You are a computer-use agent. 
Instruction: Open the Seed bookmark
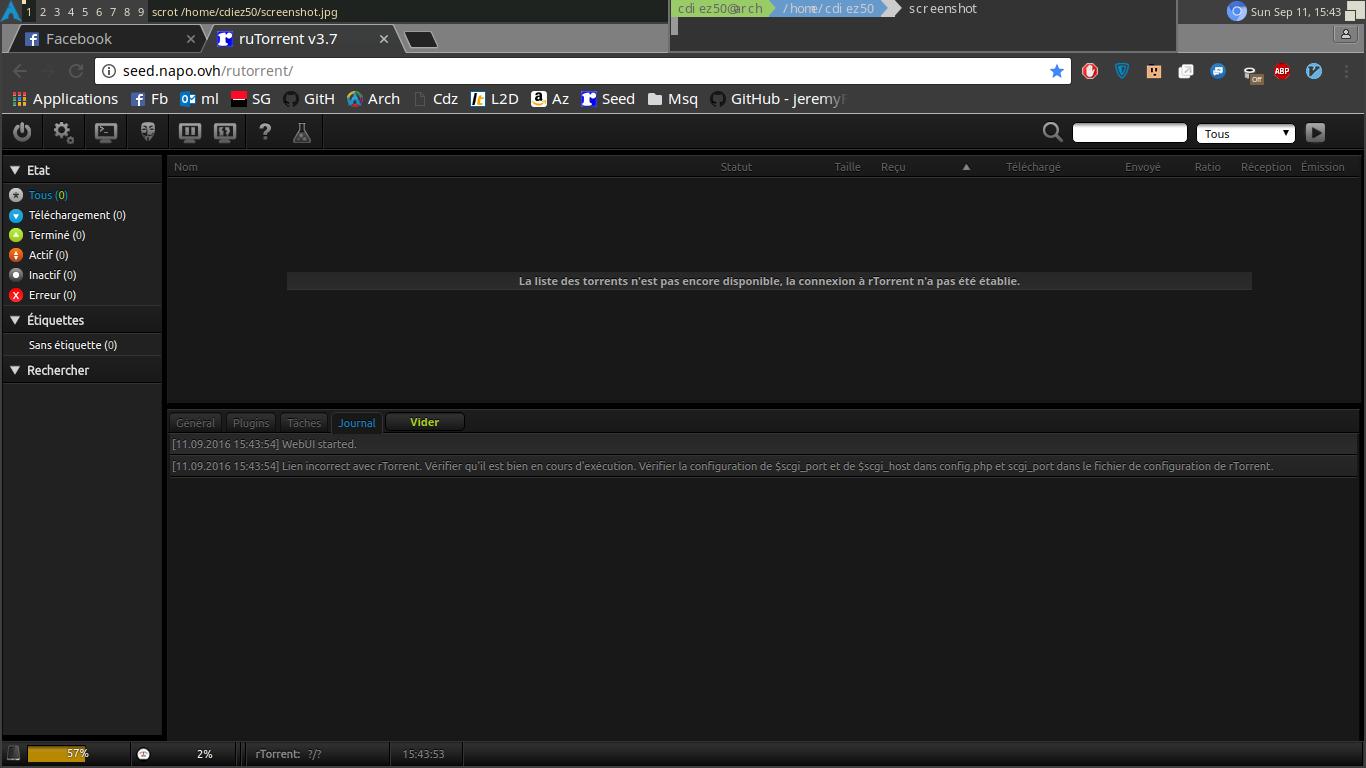pyautogui.click(x=608, y=99)
